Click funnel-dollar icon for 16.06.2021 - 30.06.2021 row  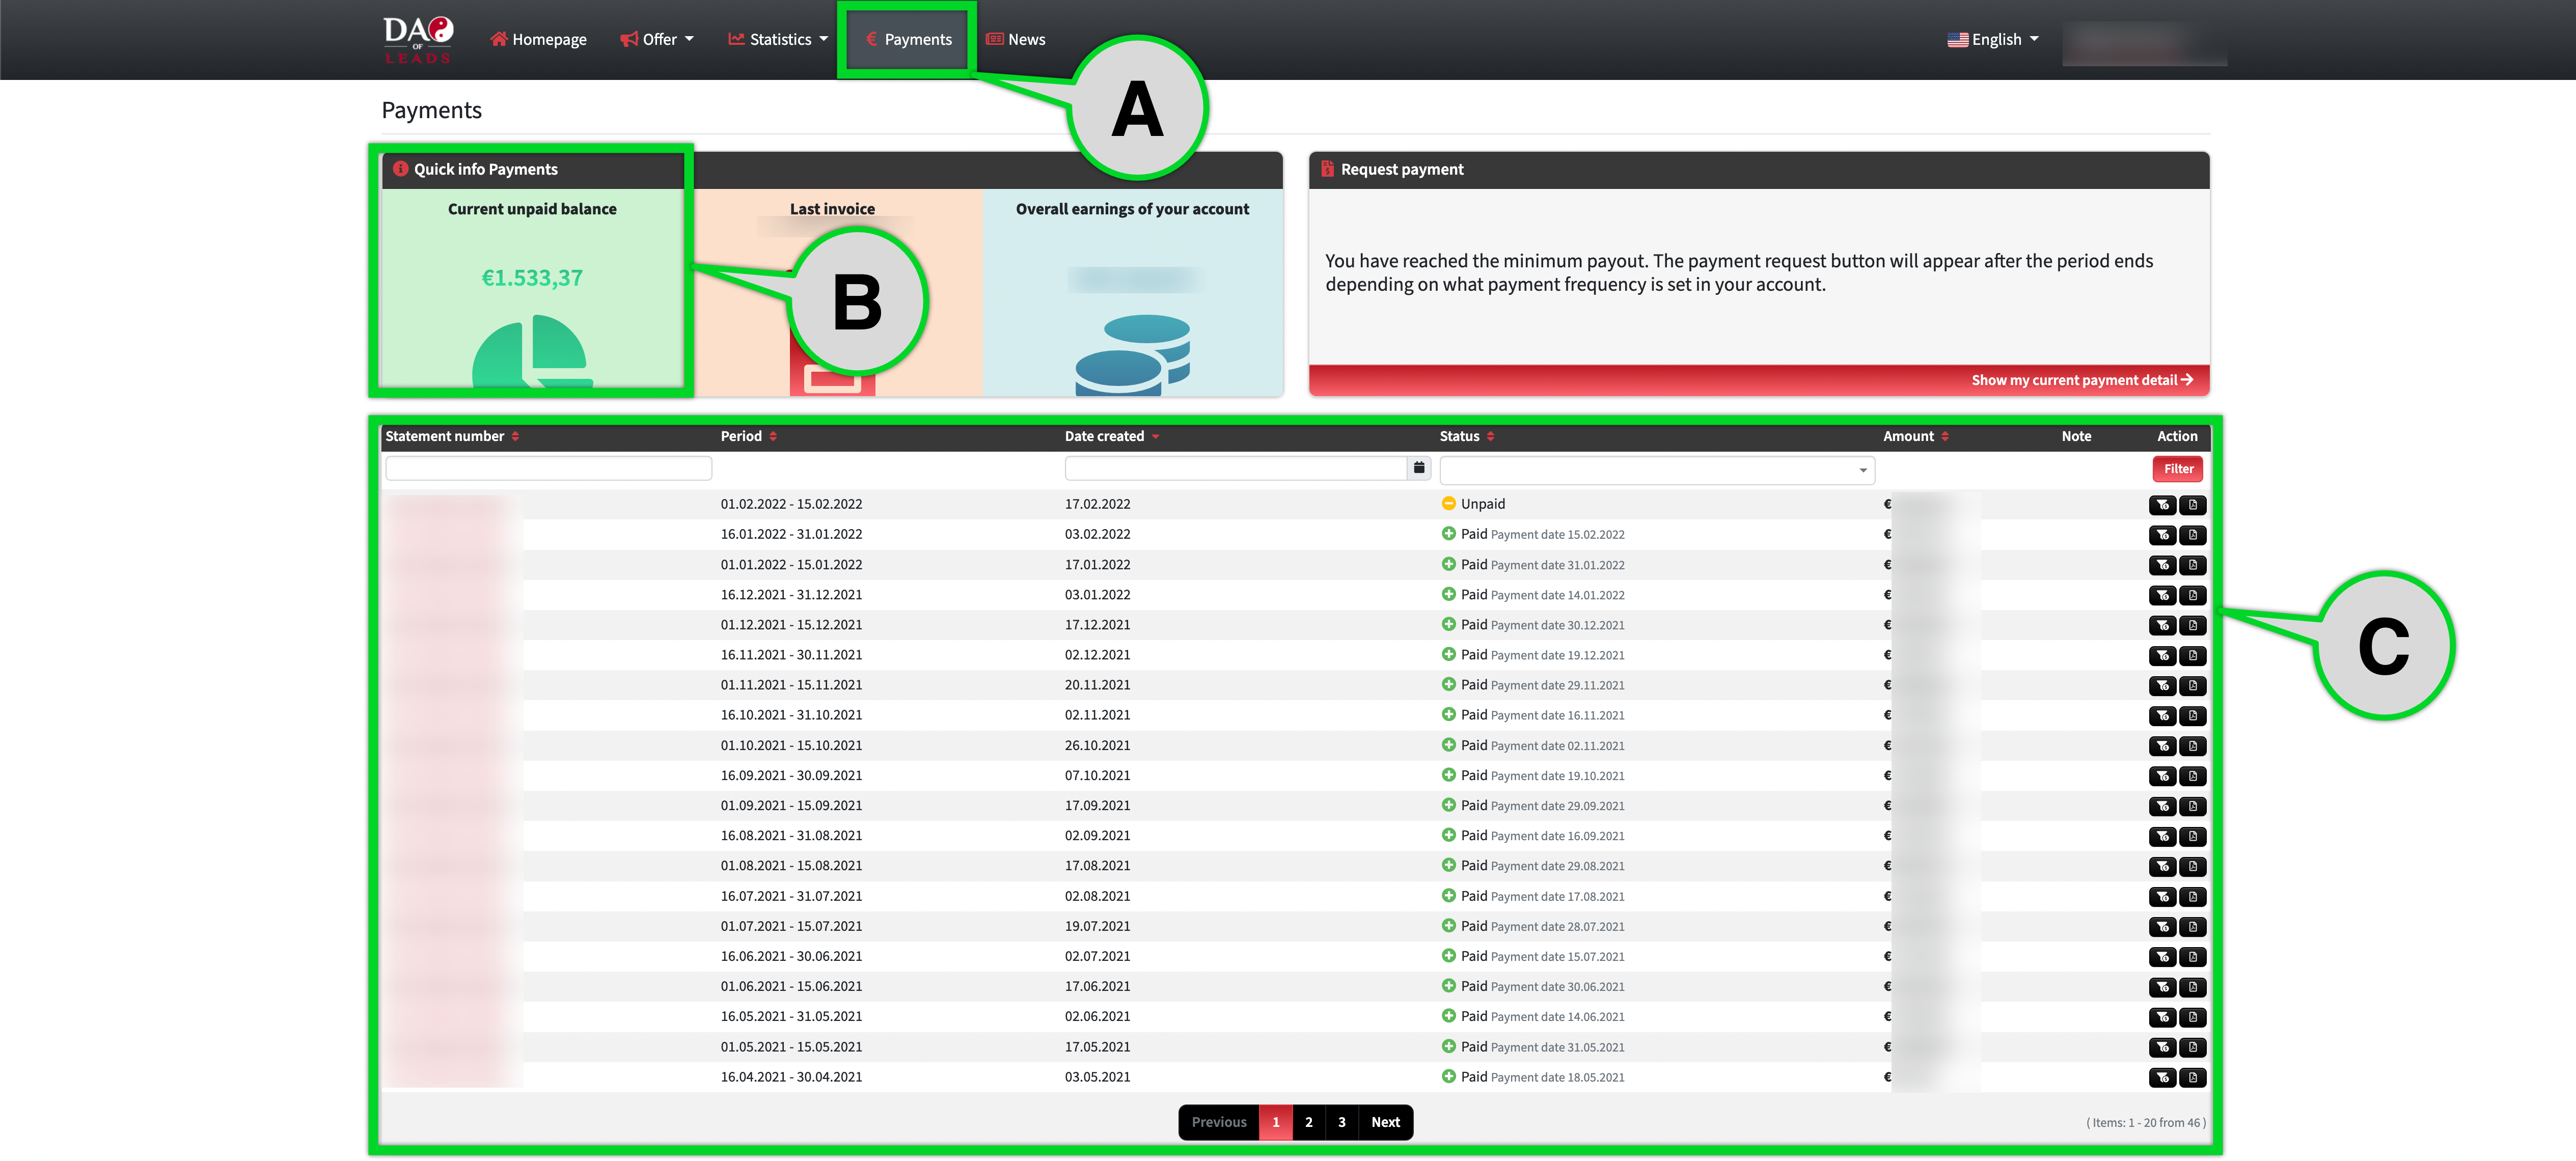2162,957
